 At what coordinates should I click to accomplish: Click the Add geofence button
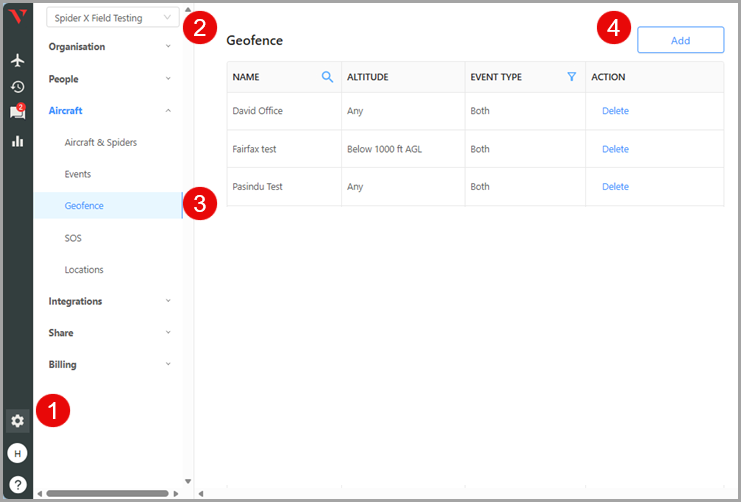tap(680, 40)
